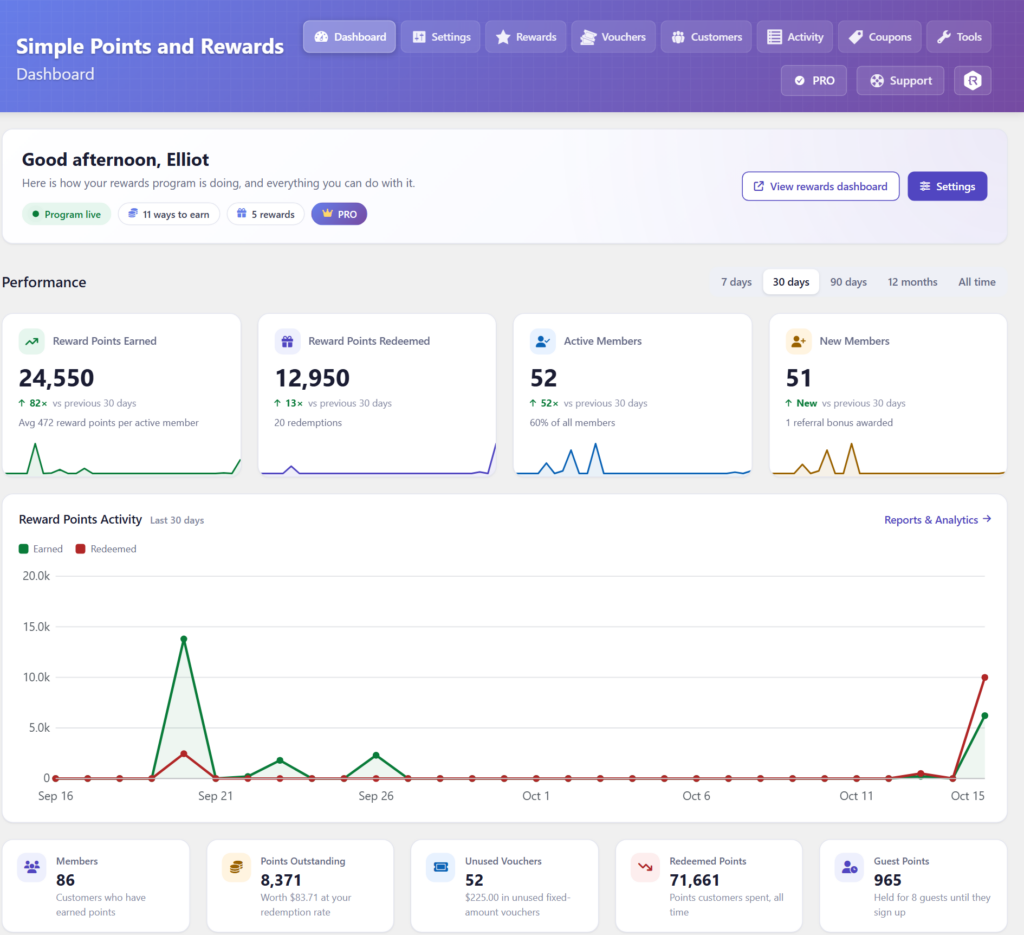This screenshot has height=935, width=1024.
Task: Click the hexagon R logo button
Action: point(972,80)
